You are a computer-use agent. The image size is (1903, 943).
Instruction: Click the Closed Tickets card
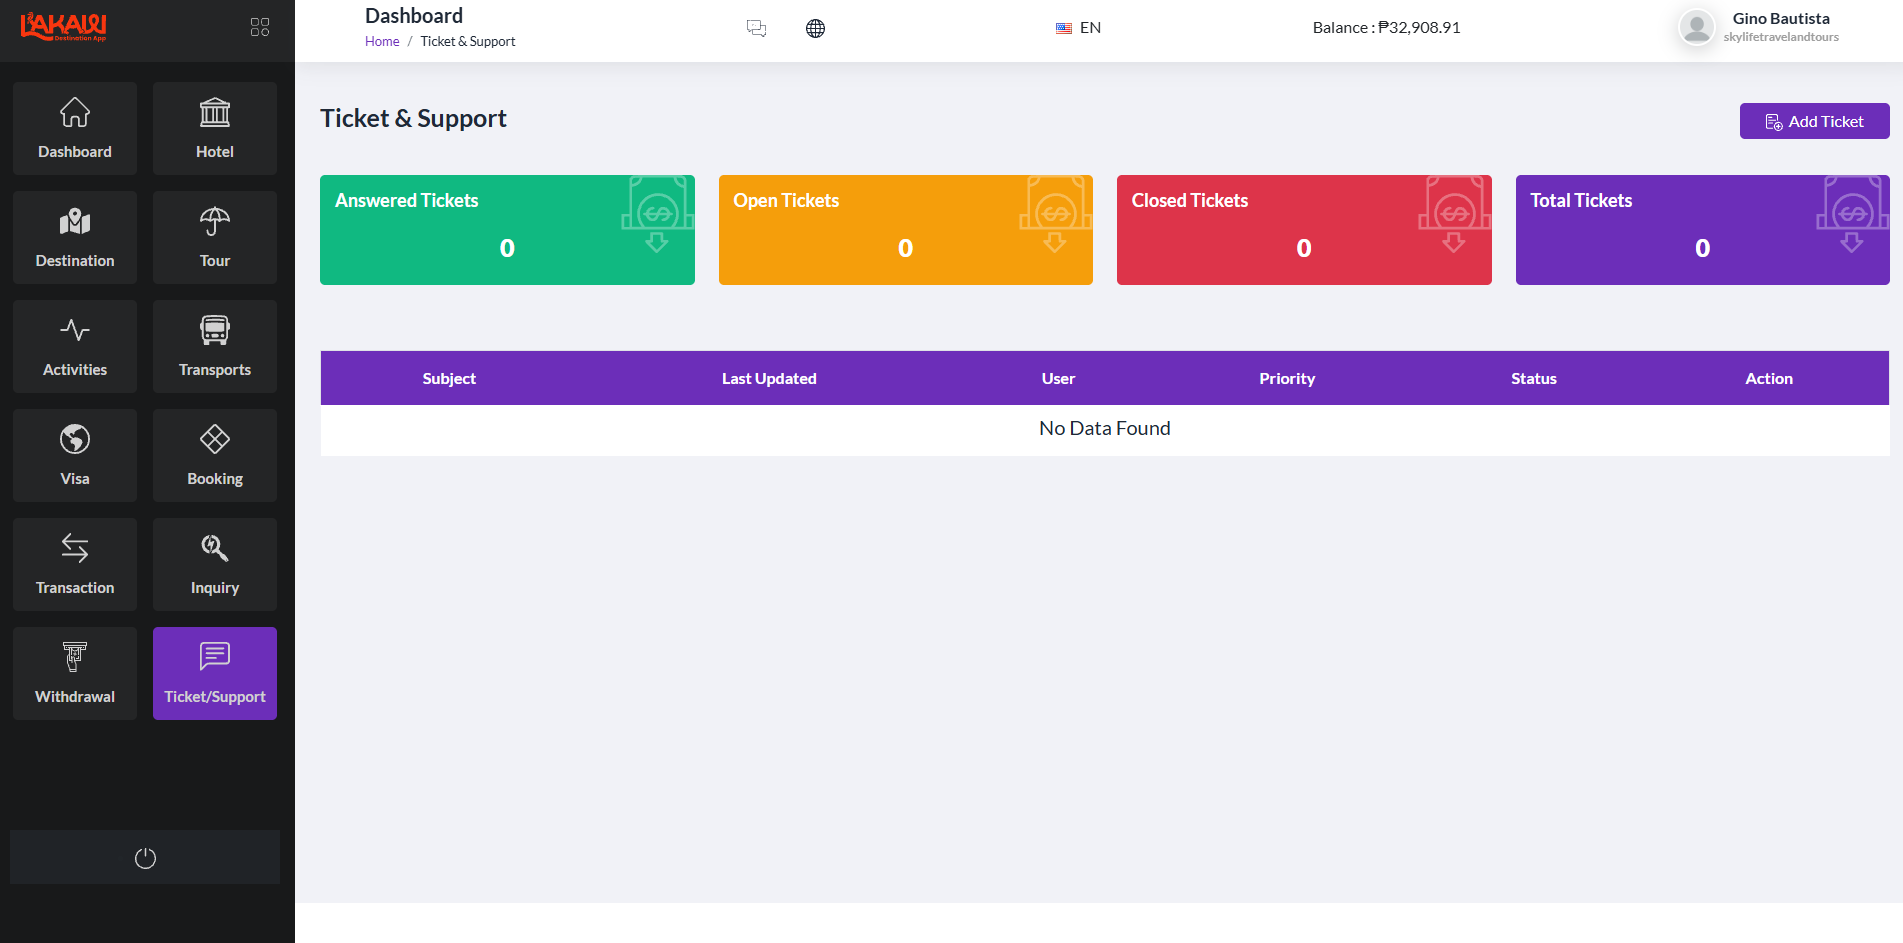point(1304,230)
